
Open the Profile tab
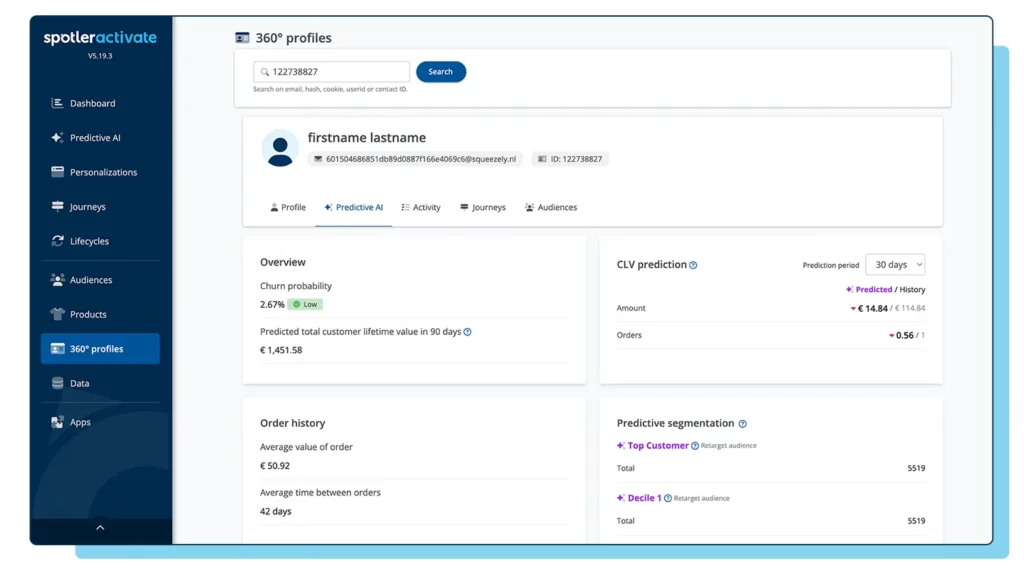(x=288, y=207)
